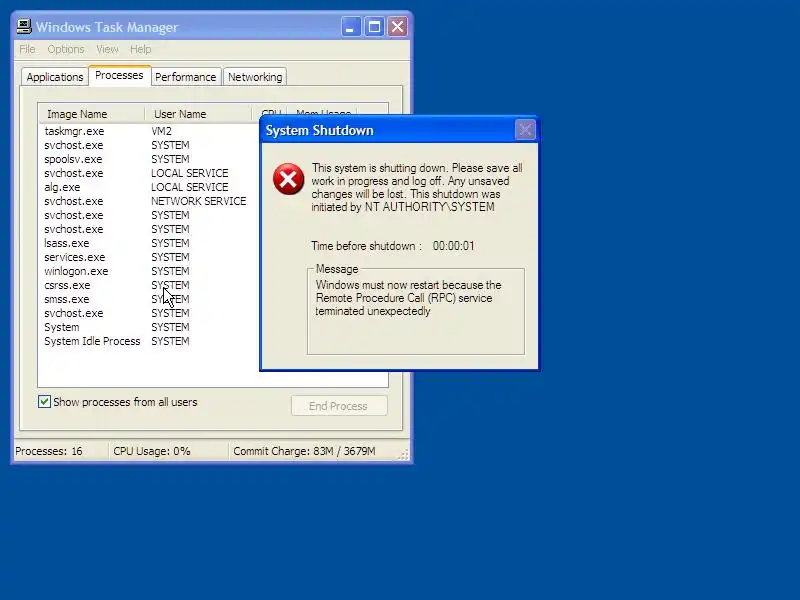Sort by User Name column header
Image resolution: width=800 pixels, height=600 pixels.
coord(198,114)
